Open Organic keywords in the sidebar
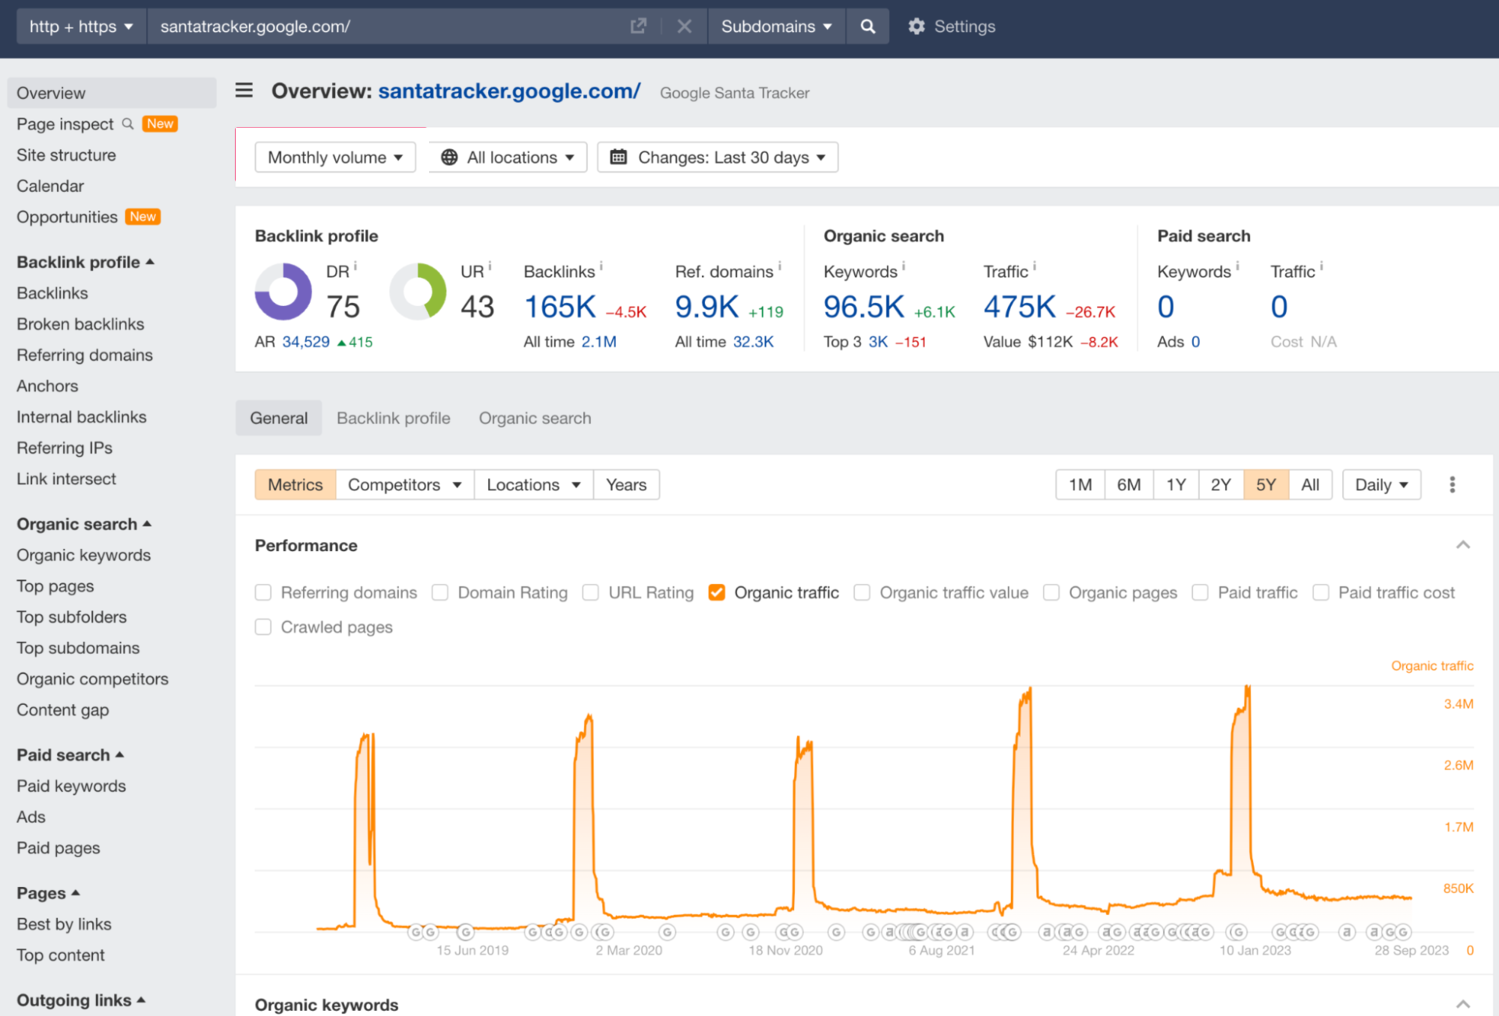 (x=83, y=555)
